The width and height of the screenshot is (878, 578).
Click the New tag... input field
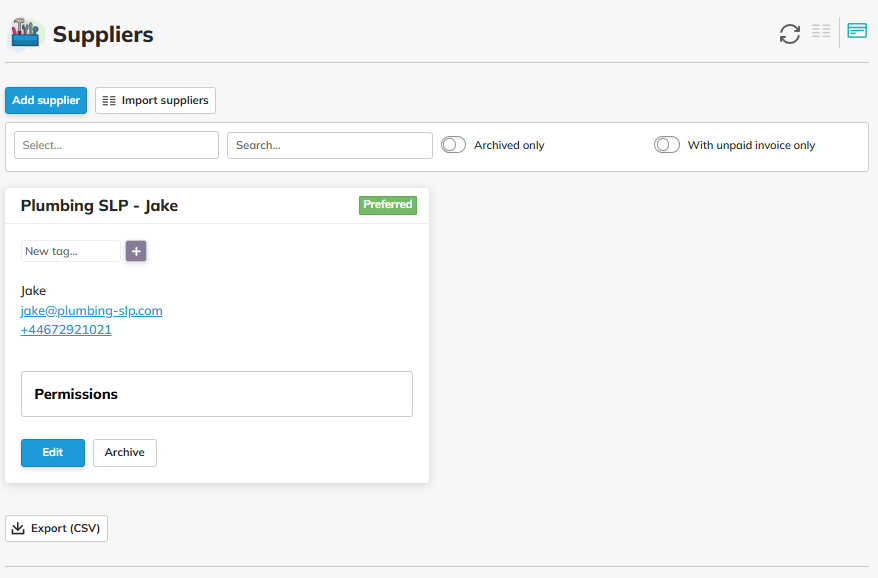coord(70,251)
